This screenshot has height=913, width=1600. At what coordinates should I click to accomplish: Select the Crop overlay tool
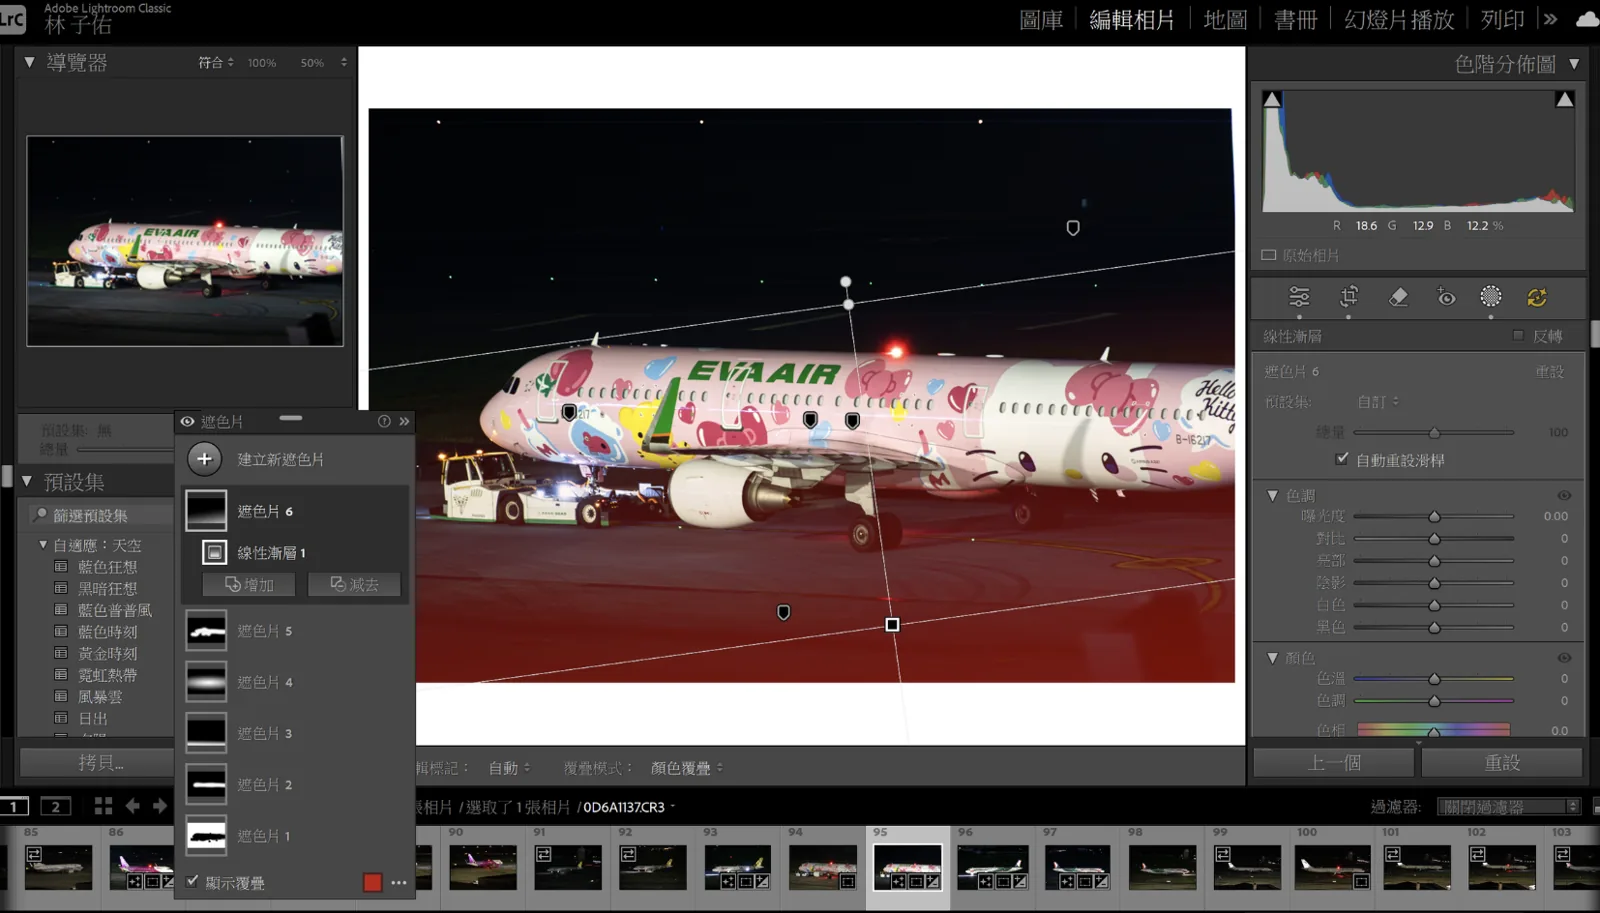click(1349, 297)
